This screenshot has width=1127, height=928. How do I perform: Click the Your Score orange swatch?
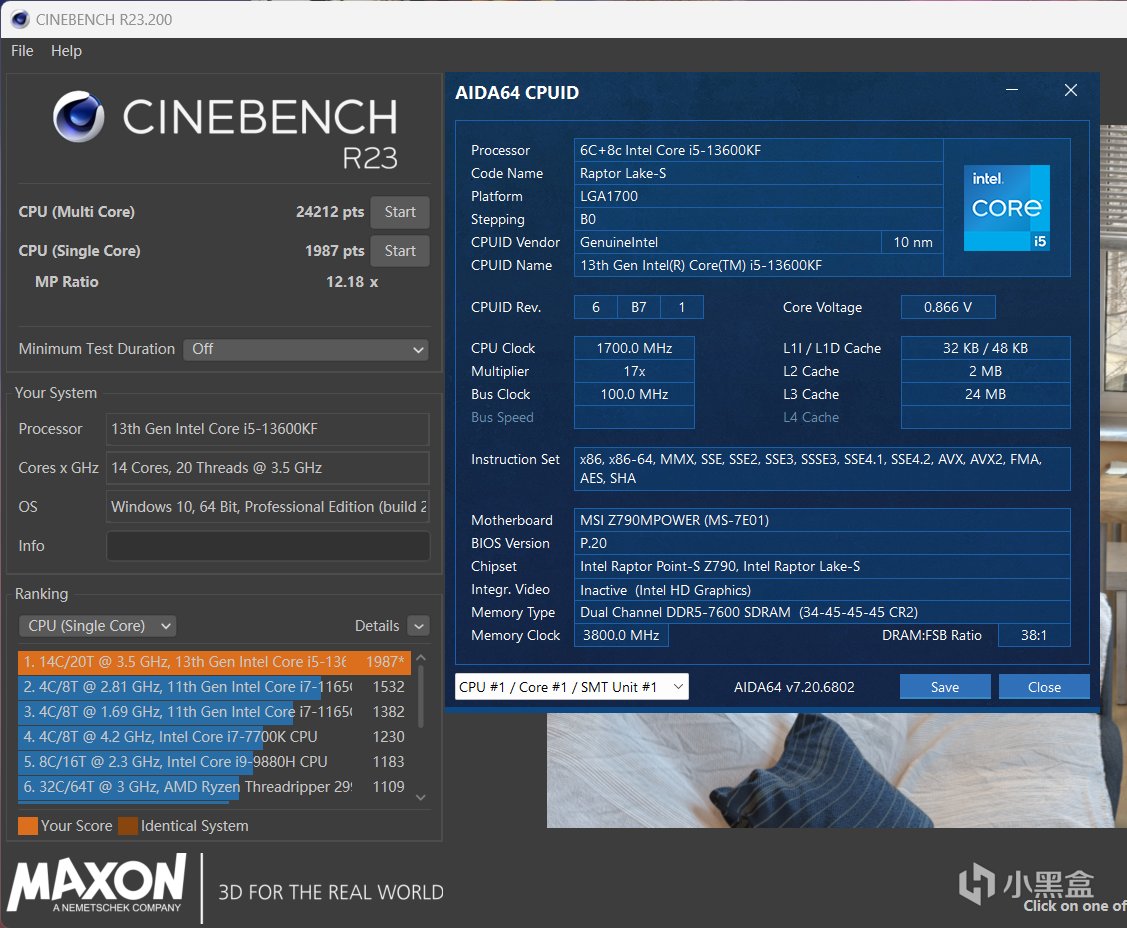point(28,826)
